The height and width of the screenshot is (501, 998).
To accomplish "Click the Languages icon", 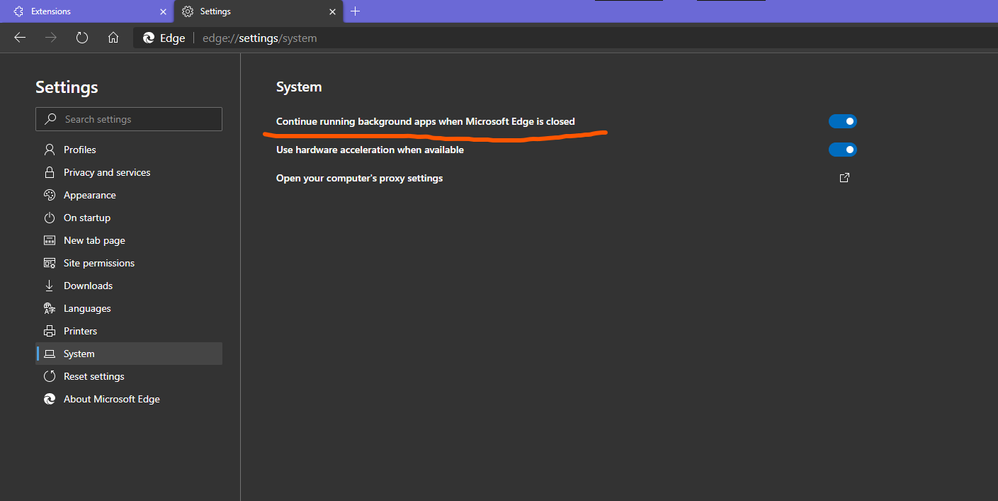I will 49,308.
